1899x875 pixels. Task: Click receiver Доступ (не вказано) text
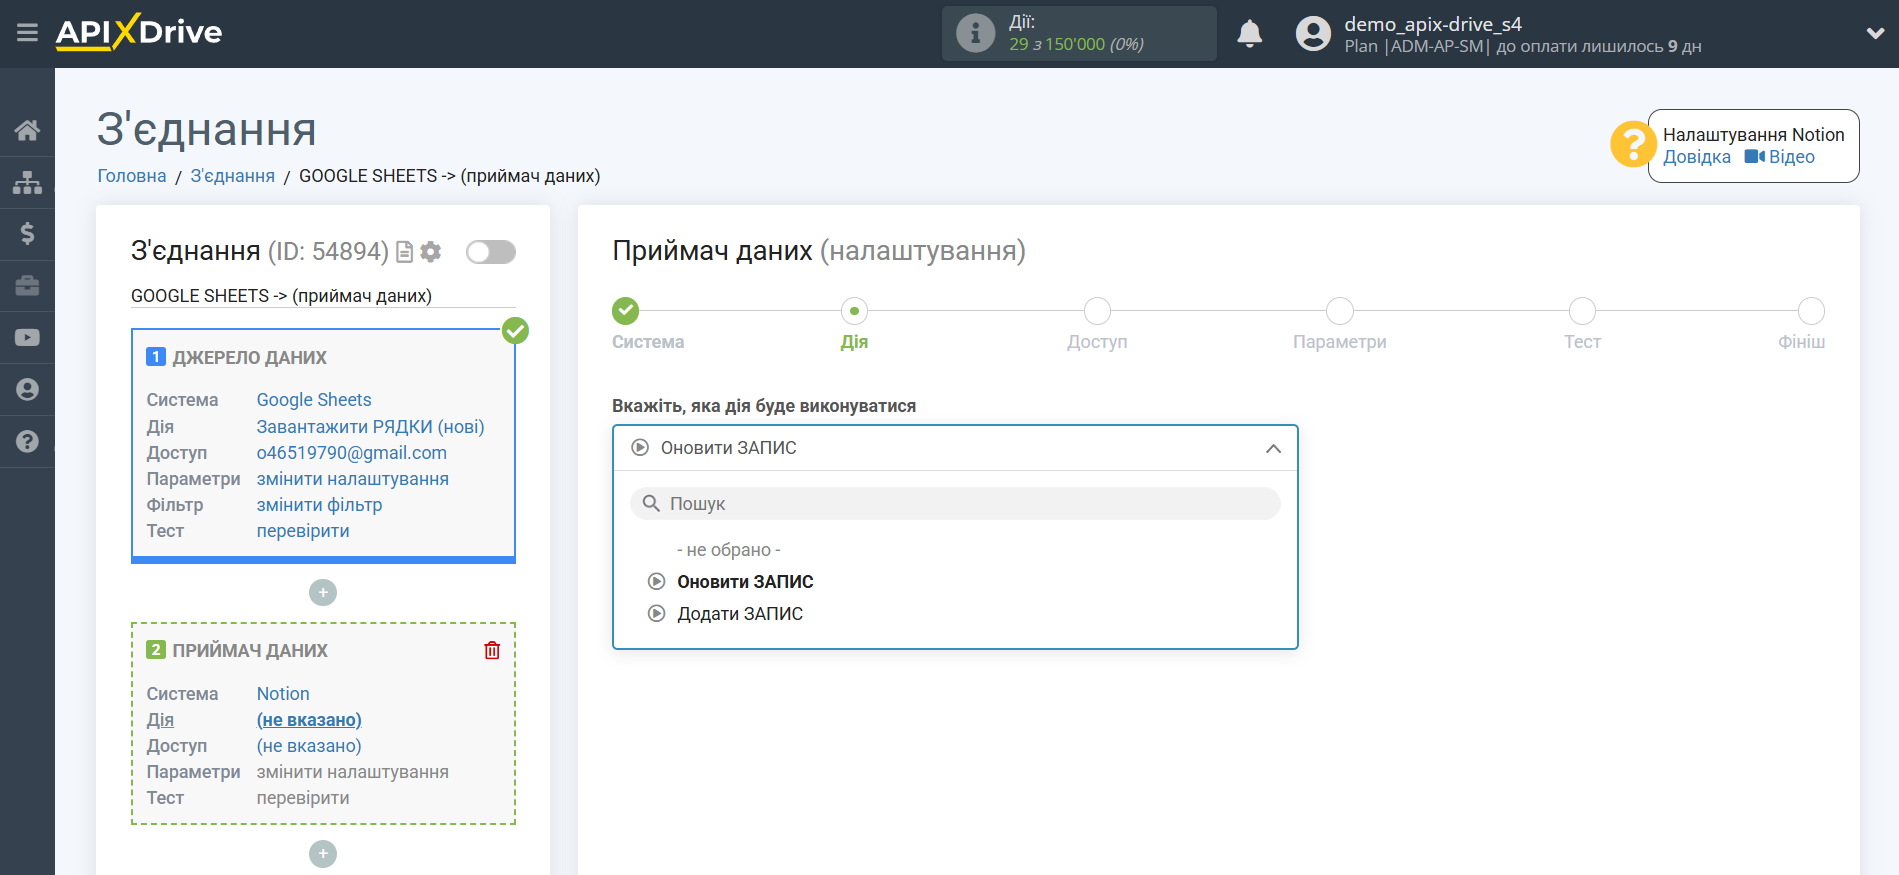(x=309, y=746)
